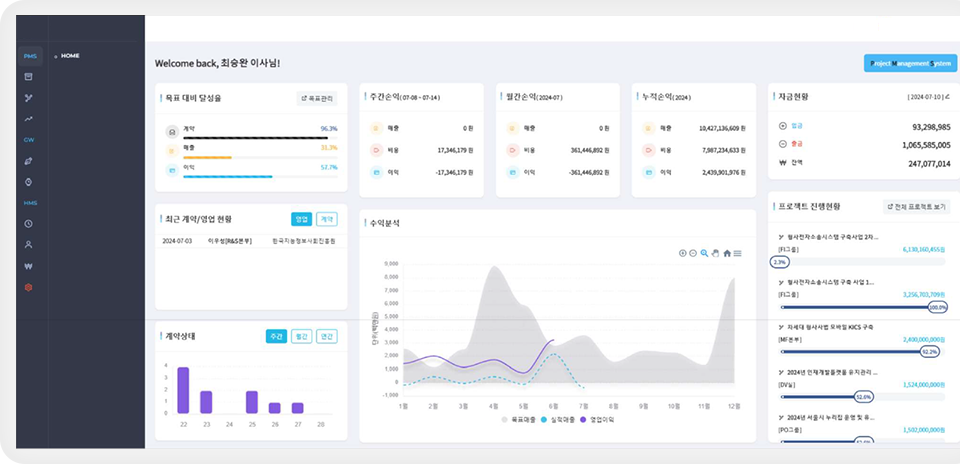Click the chart zoom-in plus icon
This screenshot has height=464, width=960.
[x=682, y=253]
